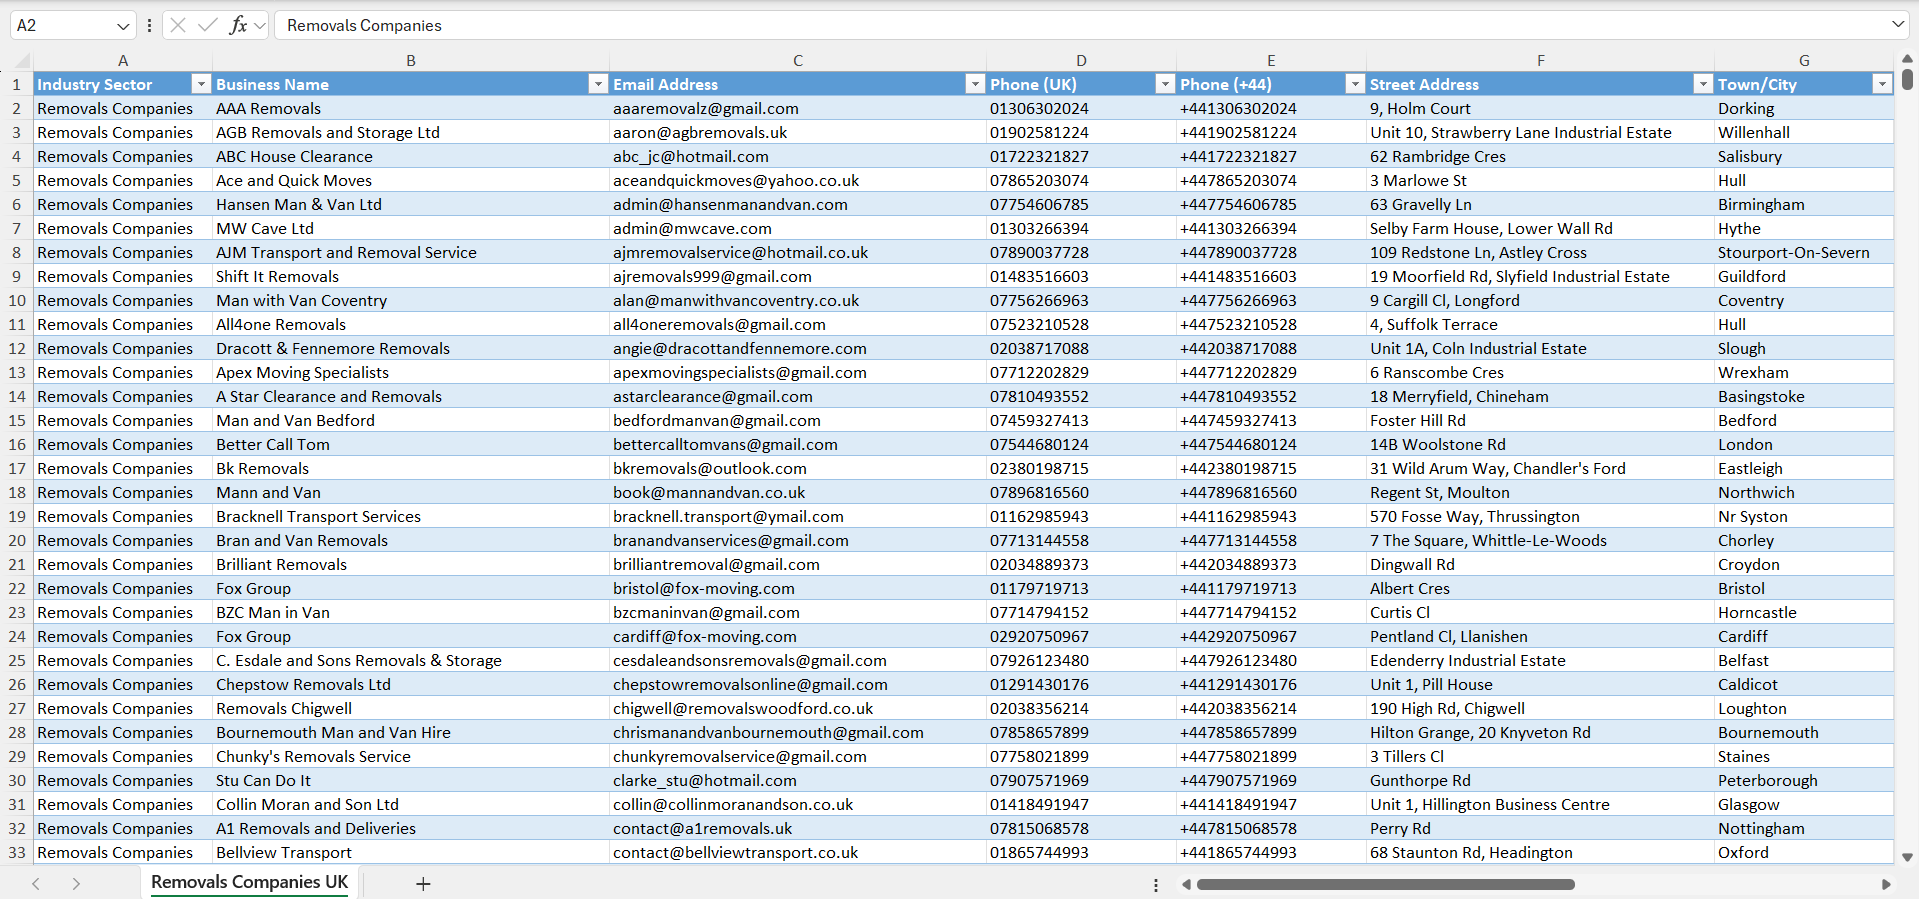
Task: Click the three-dot handle beside the Name Box
Action: click(149, 26)
